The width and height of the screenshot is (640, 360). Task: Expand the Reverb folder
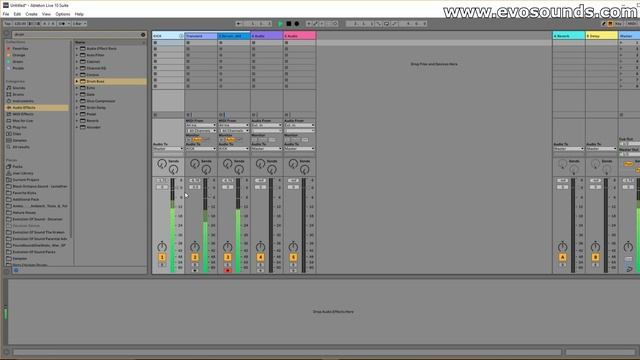(x=77, y=121)
